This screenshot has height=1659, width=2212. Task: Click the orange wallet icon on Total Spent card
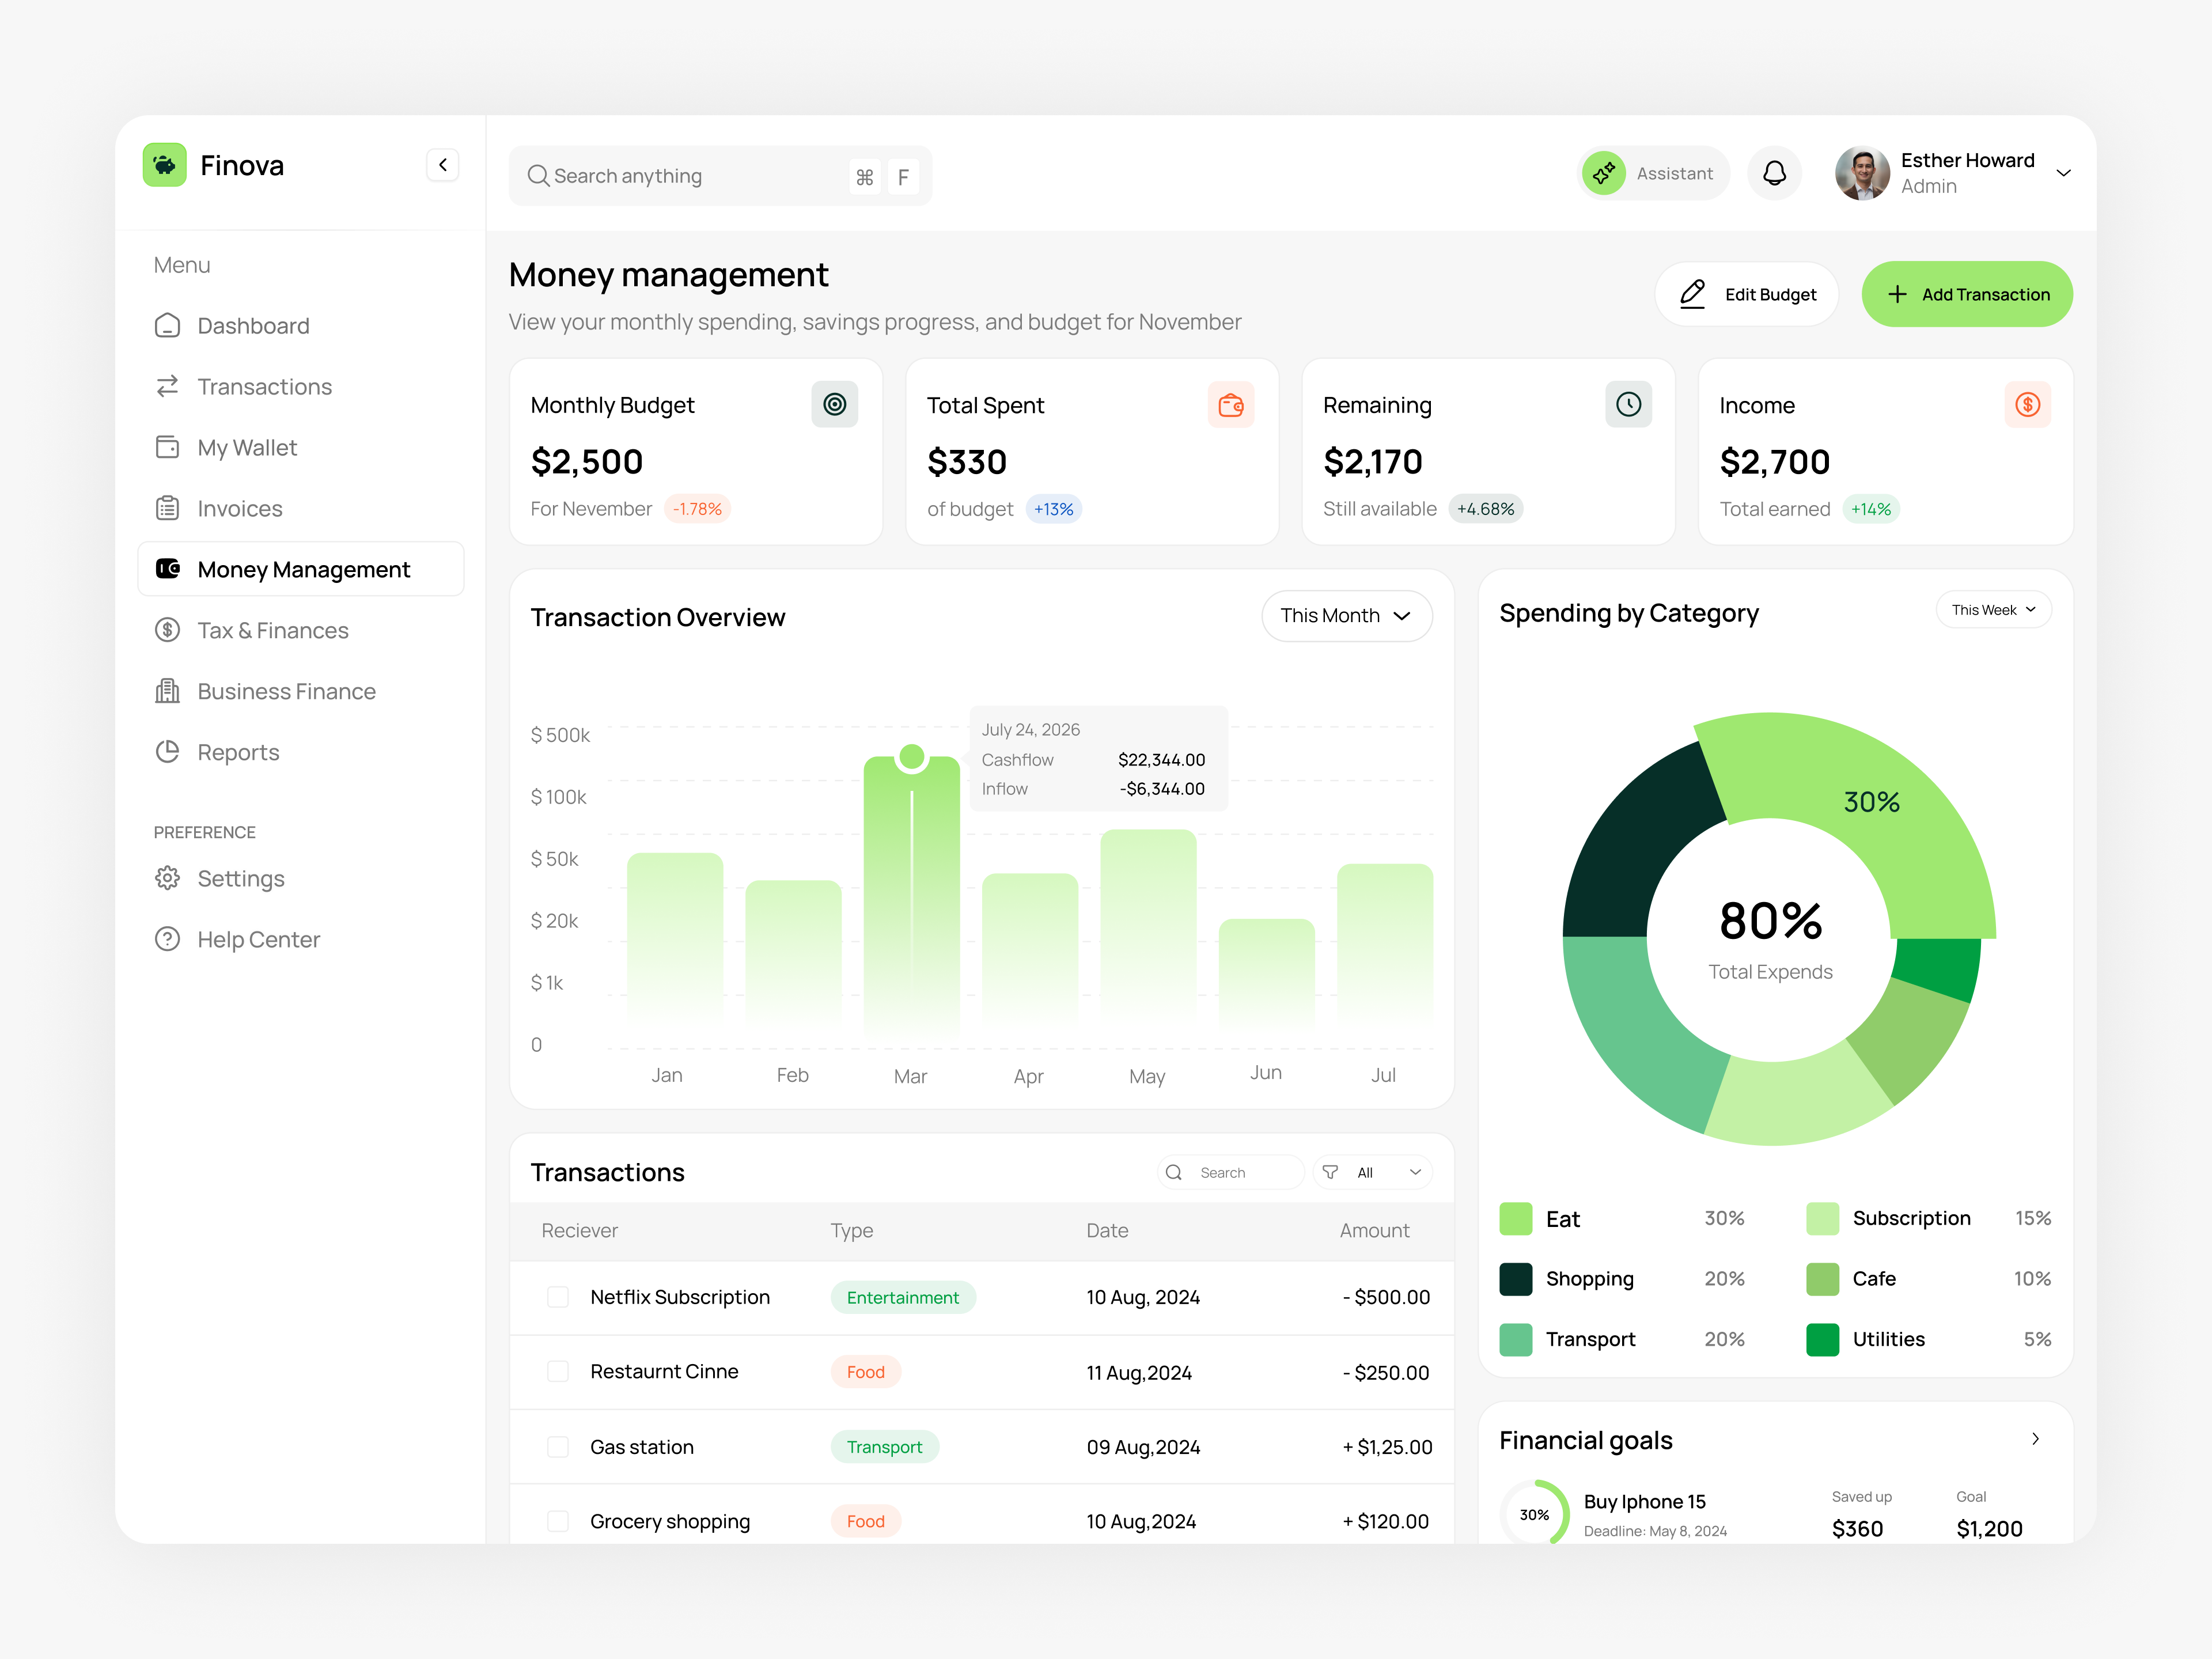1231,405
